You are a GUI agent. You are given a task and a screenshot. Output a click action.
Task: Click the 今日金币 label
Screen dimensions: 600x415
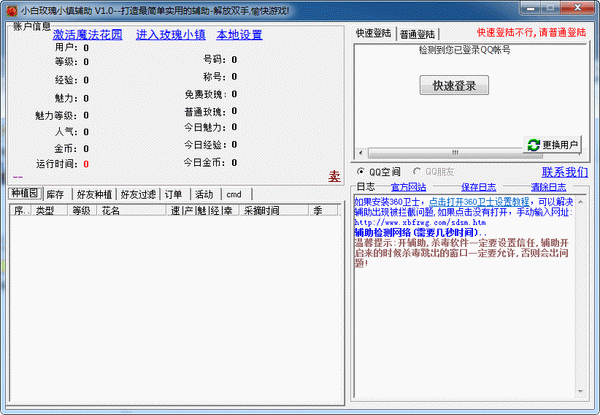(205, 163)
